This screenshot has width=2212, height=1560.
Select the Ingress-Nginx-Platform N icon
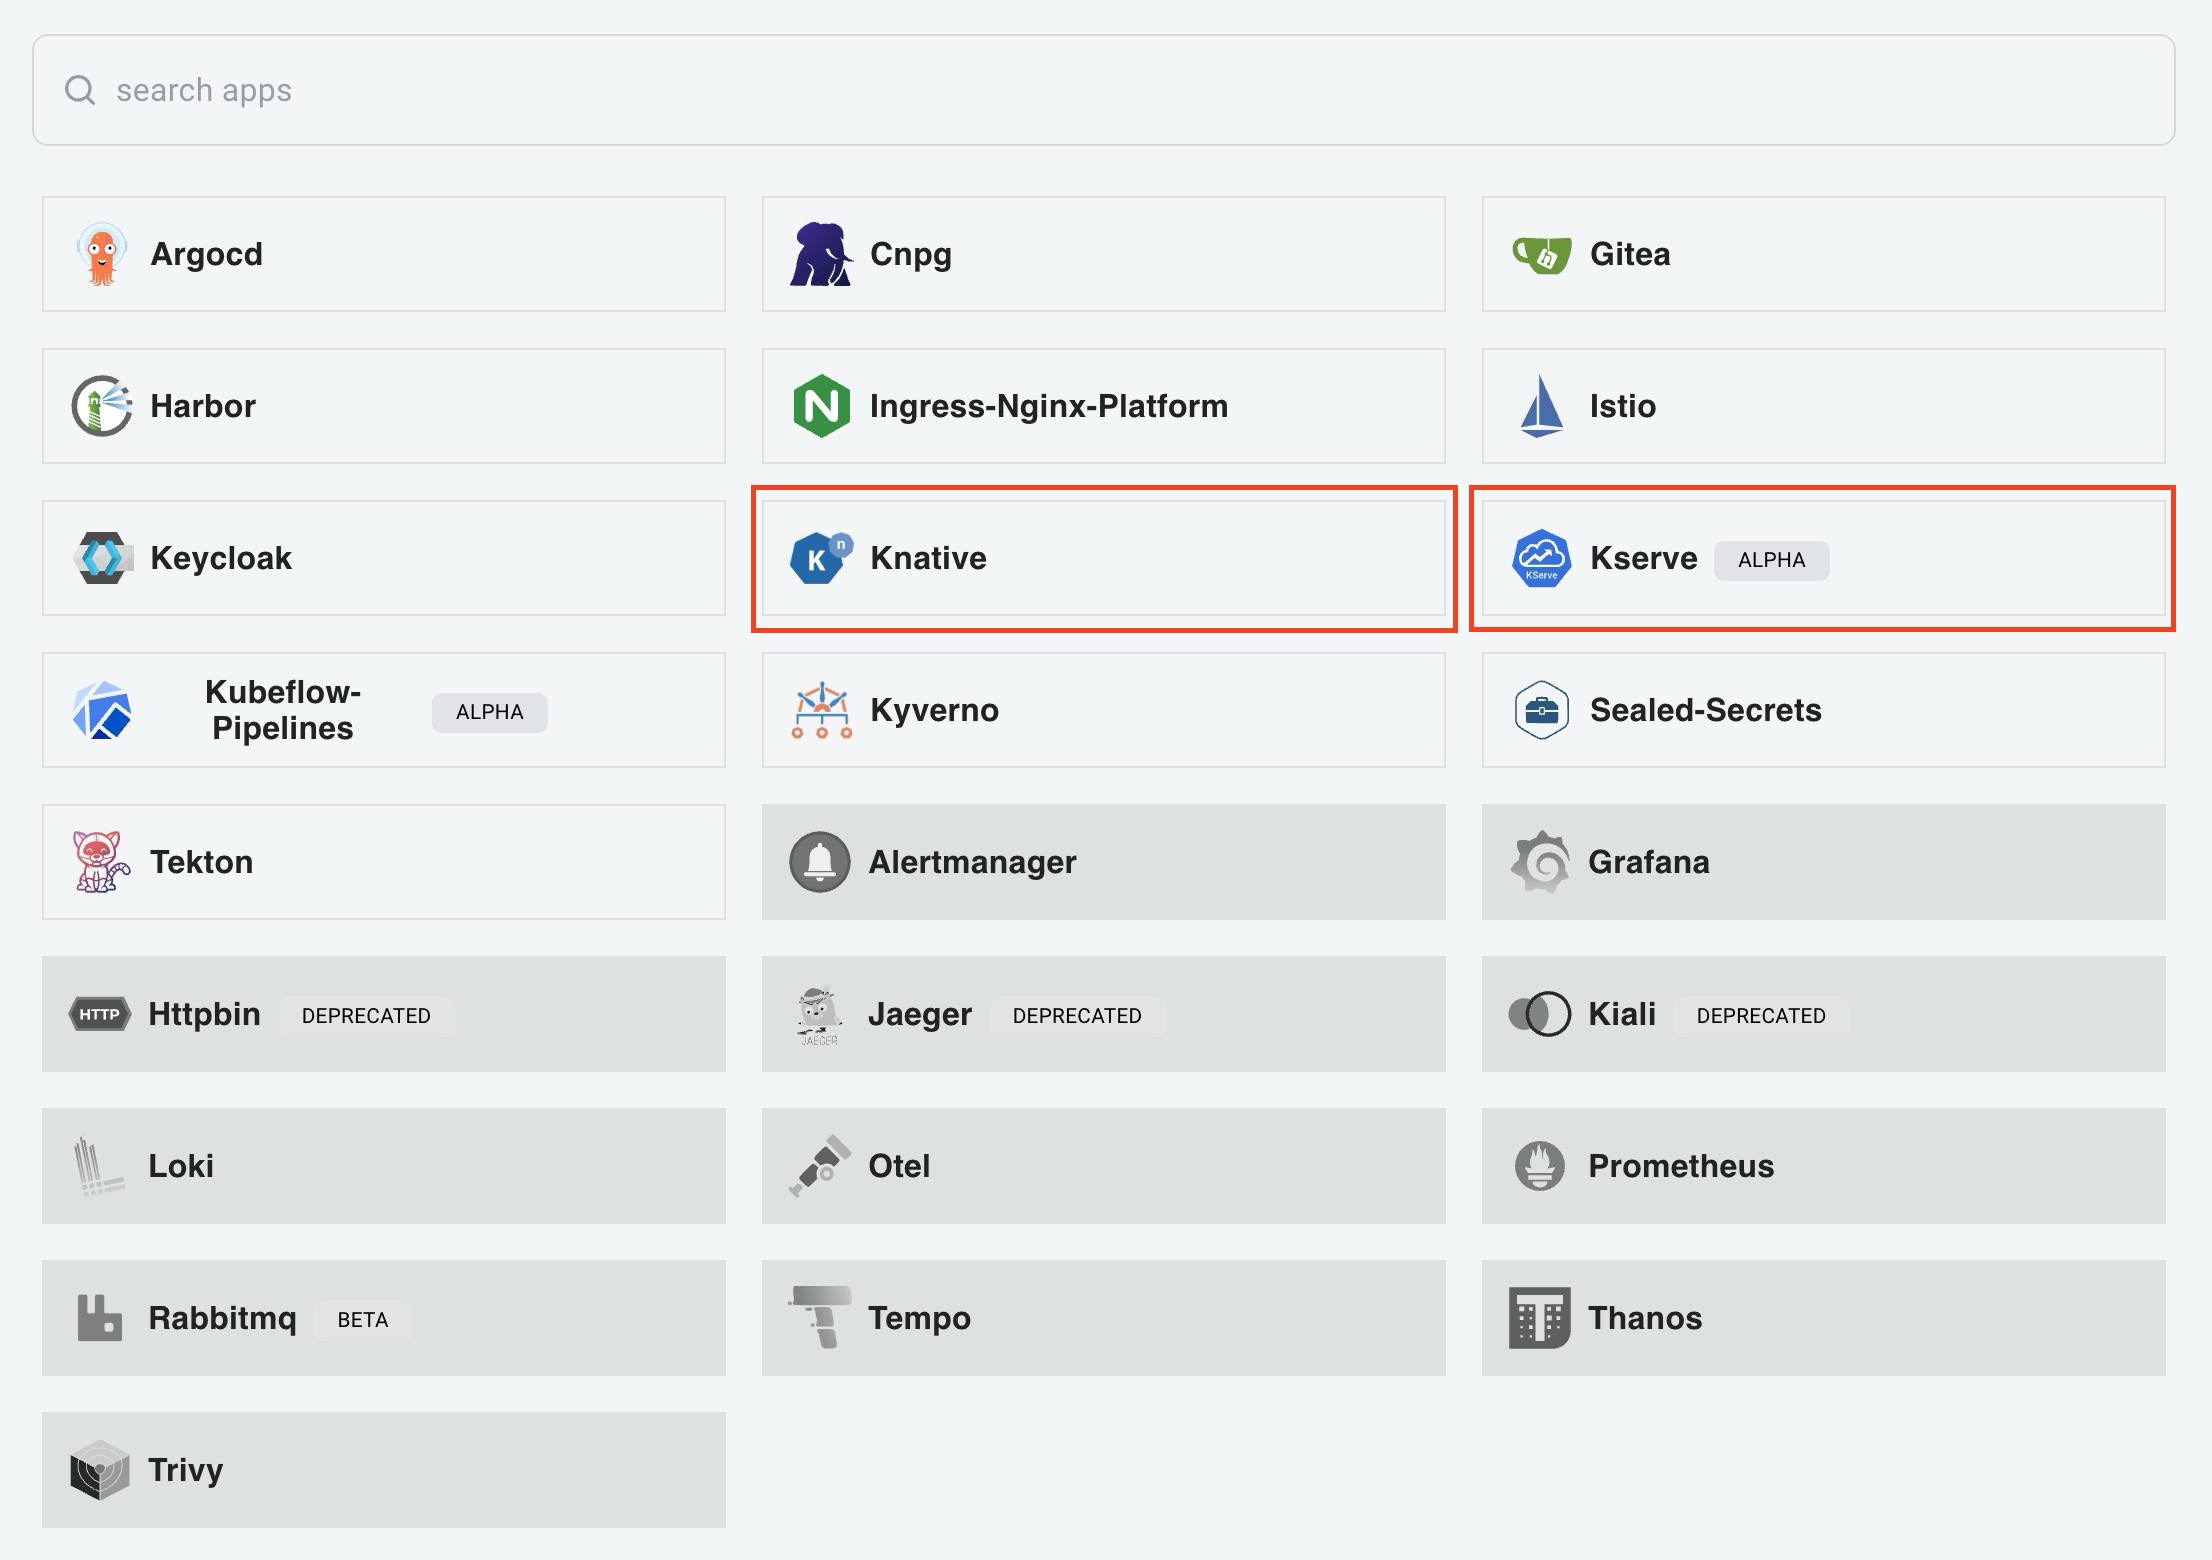tap(820, 405)
